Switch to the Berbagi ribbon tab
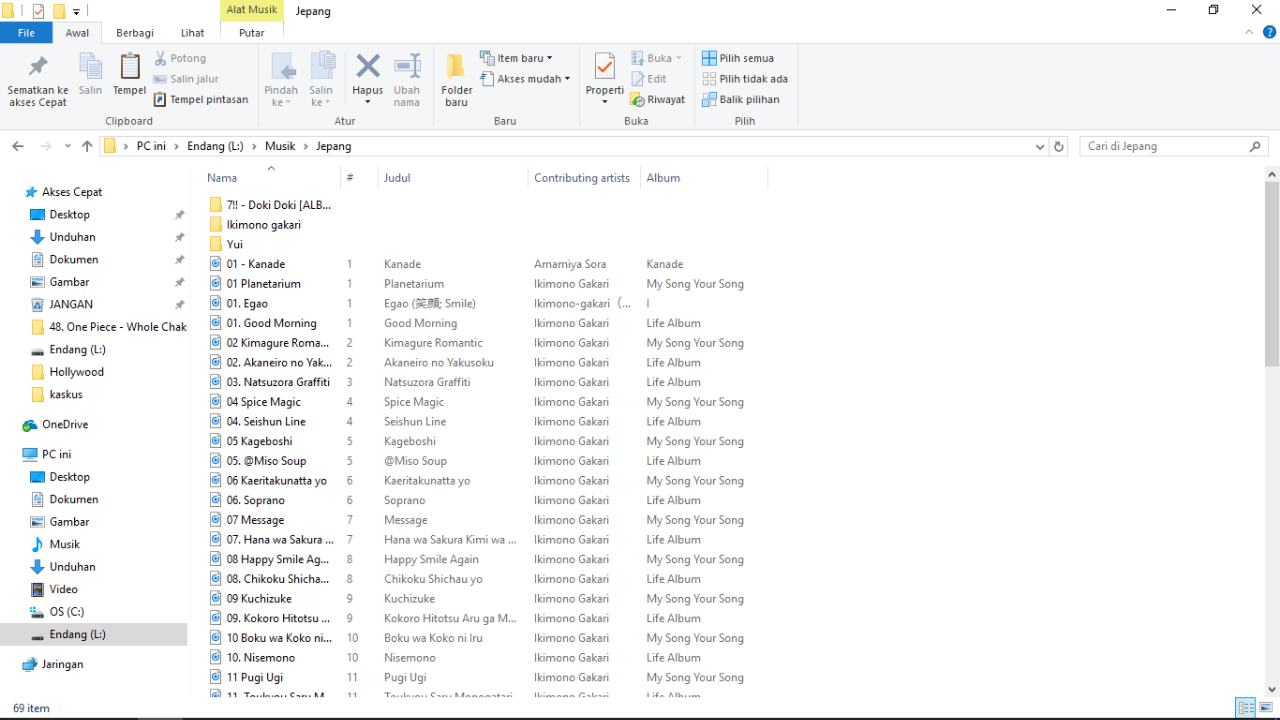 tap(135, 33)
